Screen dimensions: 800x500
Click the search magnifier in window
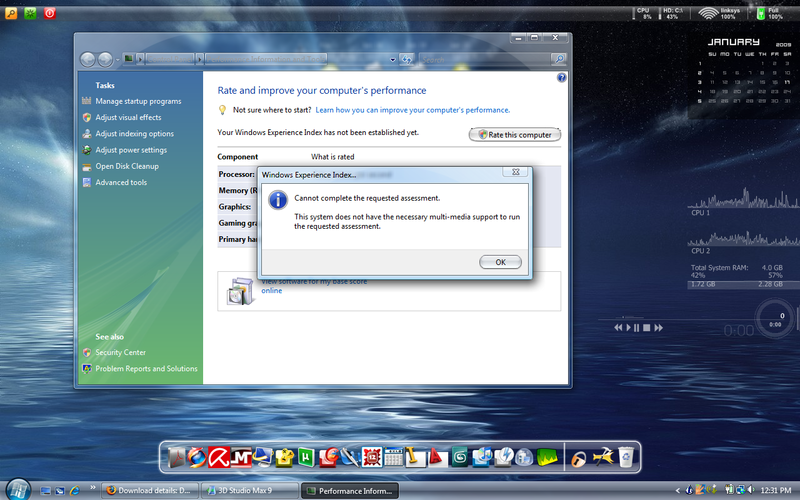559,60
